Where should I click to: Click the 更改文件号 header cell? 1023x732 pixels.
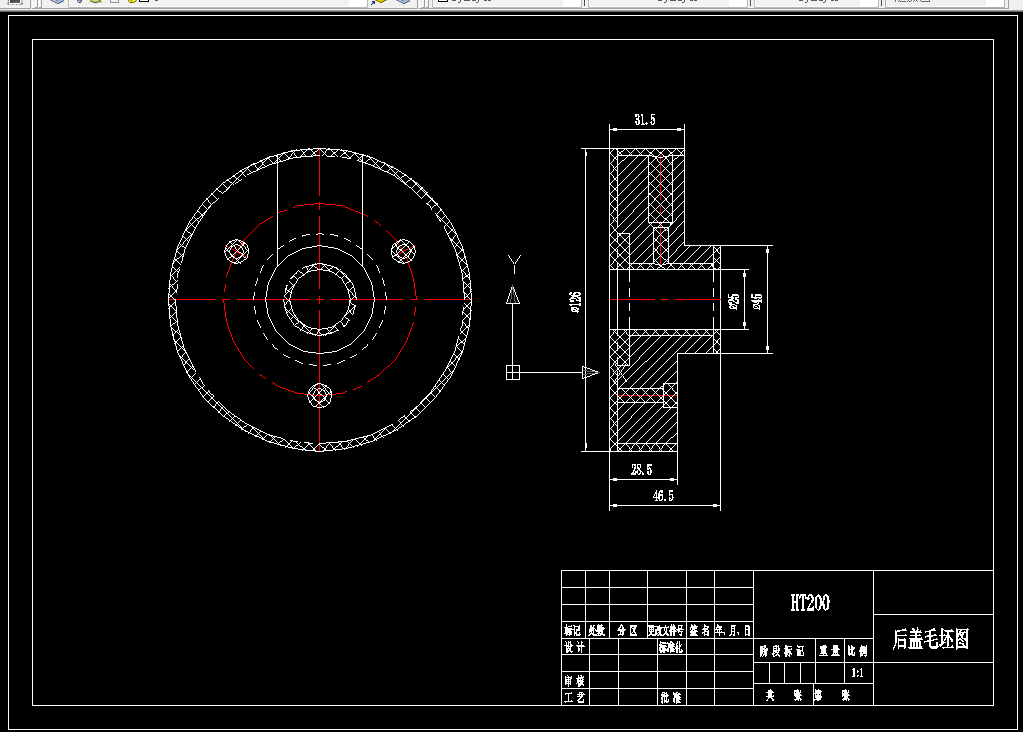[666, 630]
